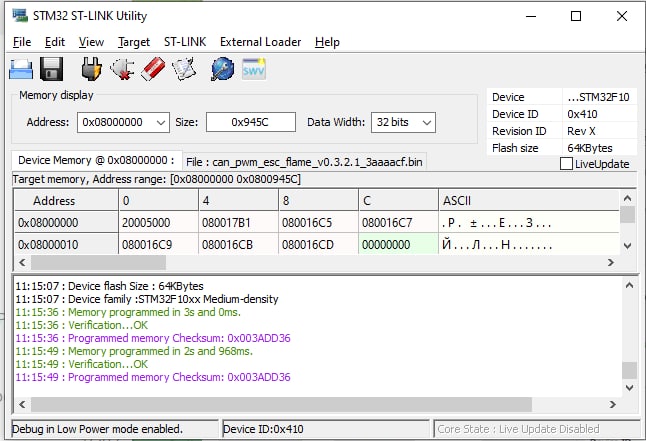
Task: Click the Device ID value 0x410
Action: pos(582,114)
